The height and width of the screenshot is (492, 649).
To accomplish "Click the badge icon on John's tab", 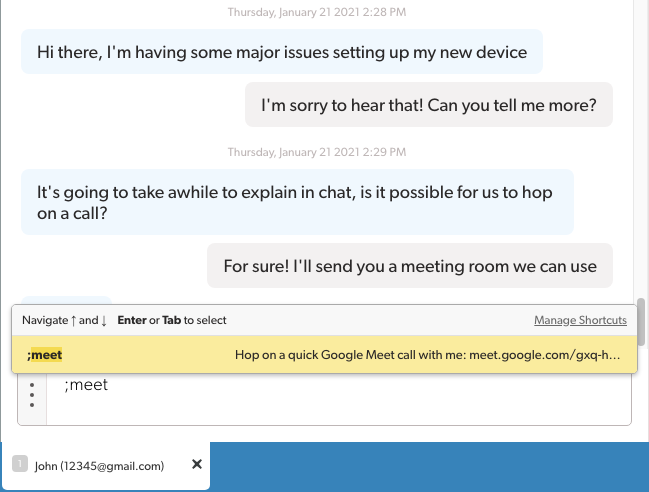I will coord(19,464).
